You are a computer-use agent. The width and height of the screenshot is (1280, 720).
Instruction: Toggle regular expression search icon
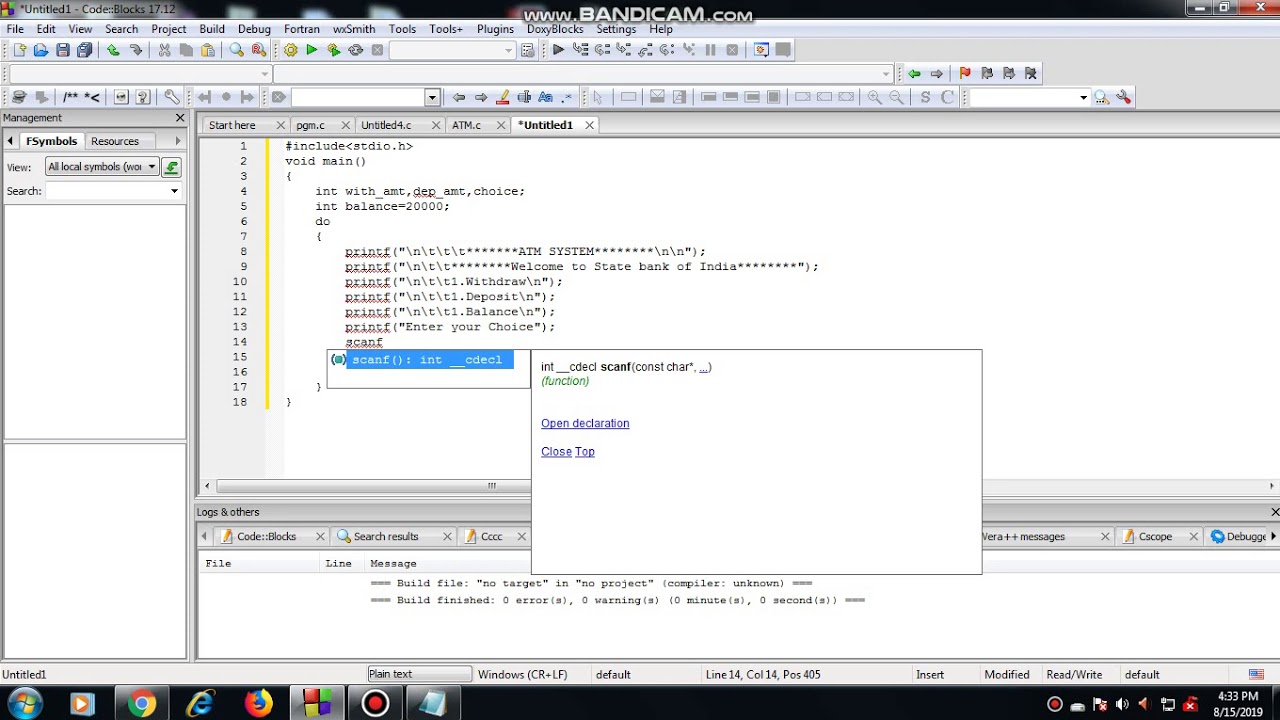click(x=569, y=97)
